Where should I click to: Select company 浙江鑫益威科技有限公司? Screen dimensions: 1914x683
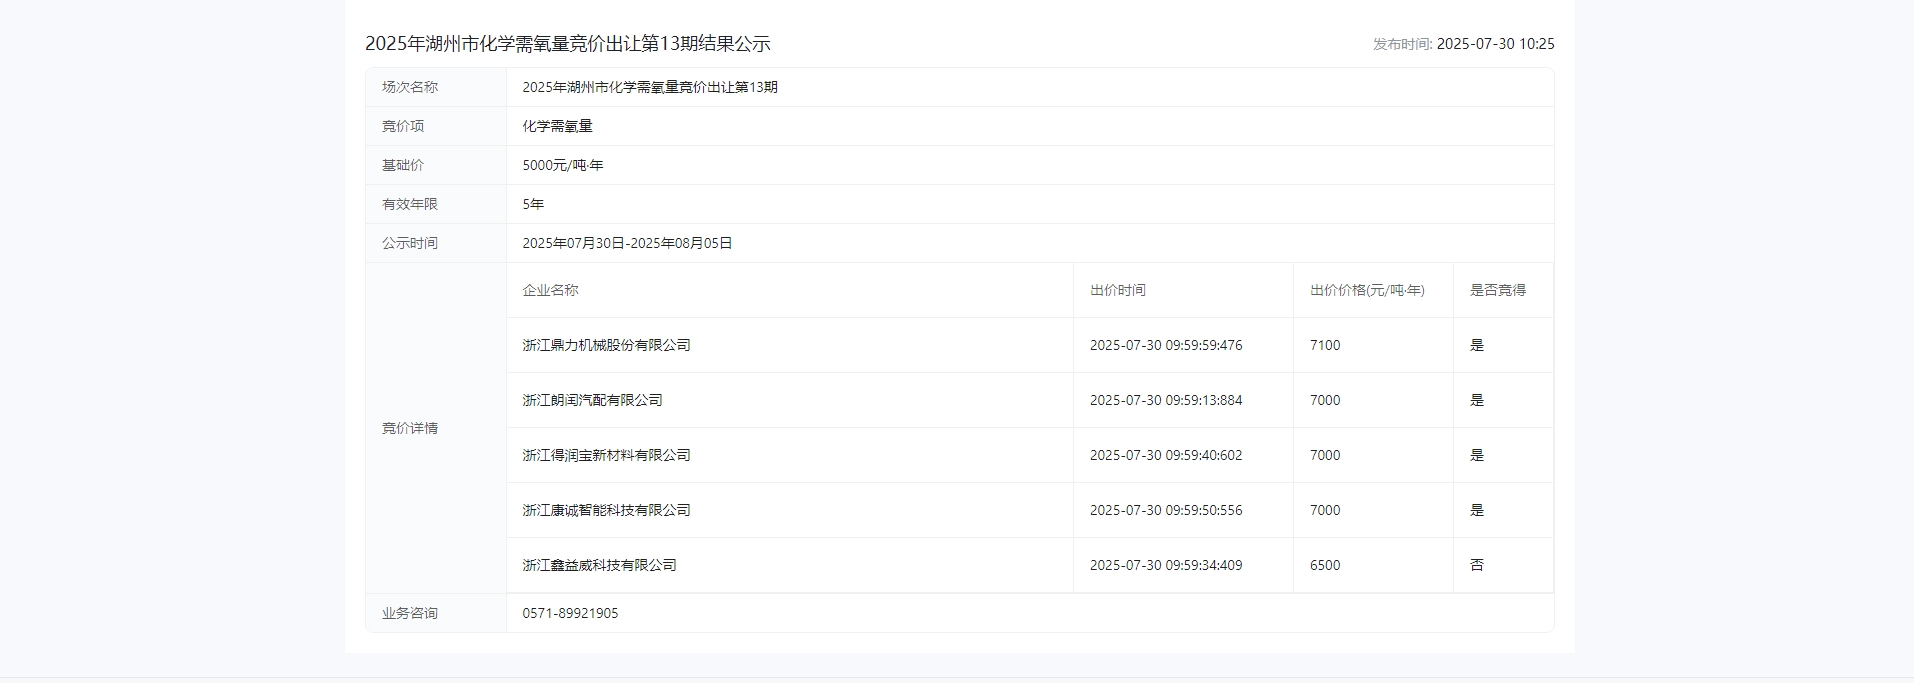tap(599, 565)
